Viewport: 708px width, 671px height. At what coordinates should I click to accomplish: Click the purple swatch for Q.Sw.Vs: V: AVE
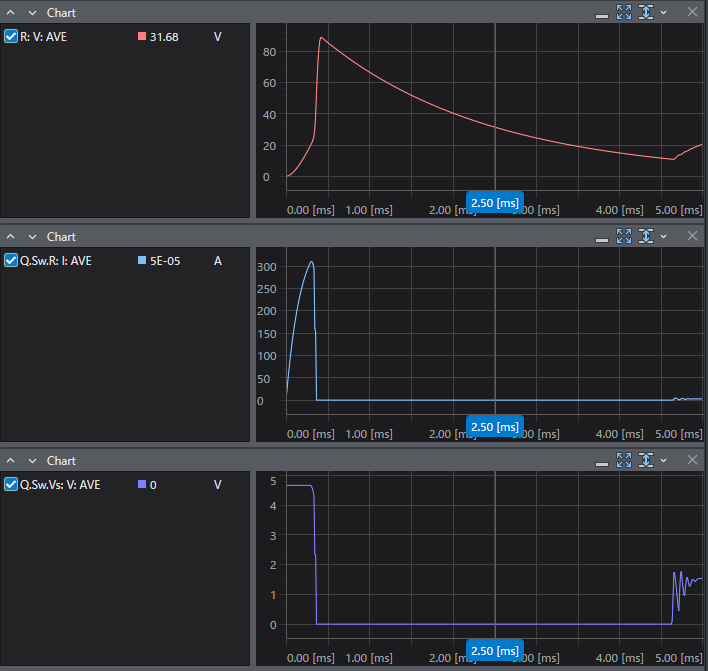142,484
